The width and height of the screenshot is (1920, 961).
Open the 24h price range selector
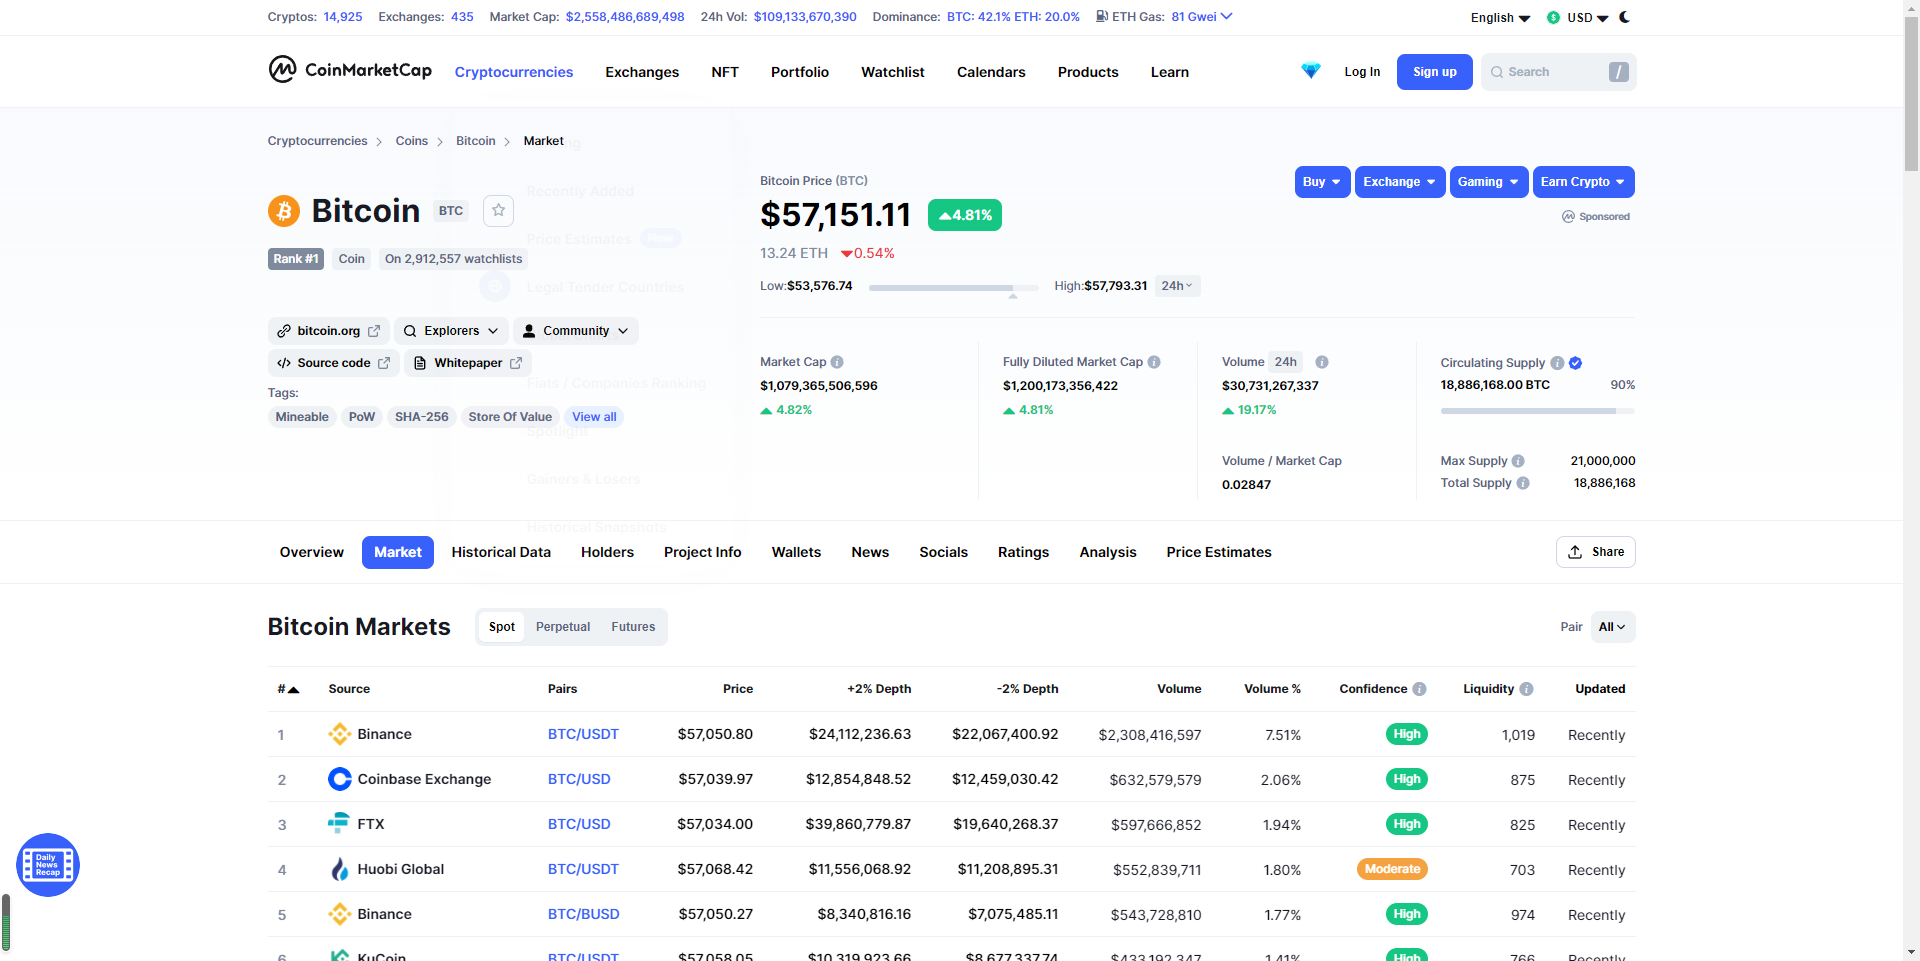tap(1177, 286)
